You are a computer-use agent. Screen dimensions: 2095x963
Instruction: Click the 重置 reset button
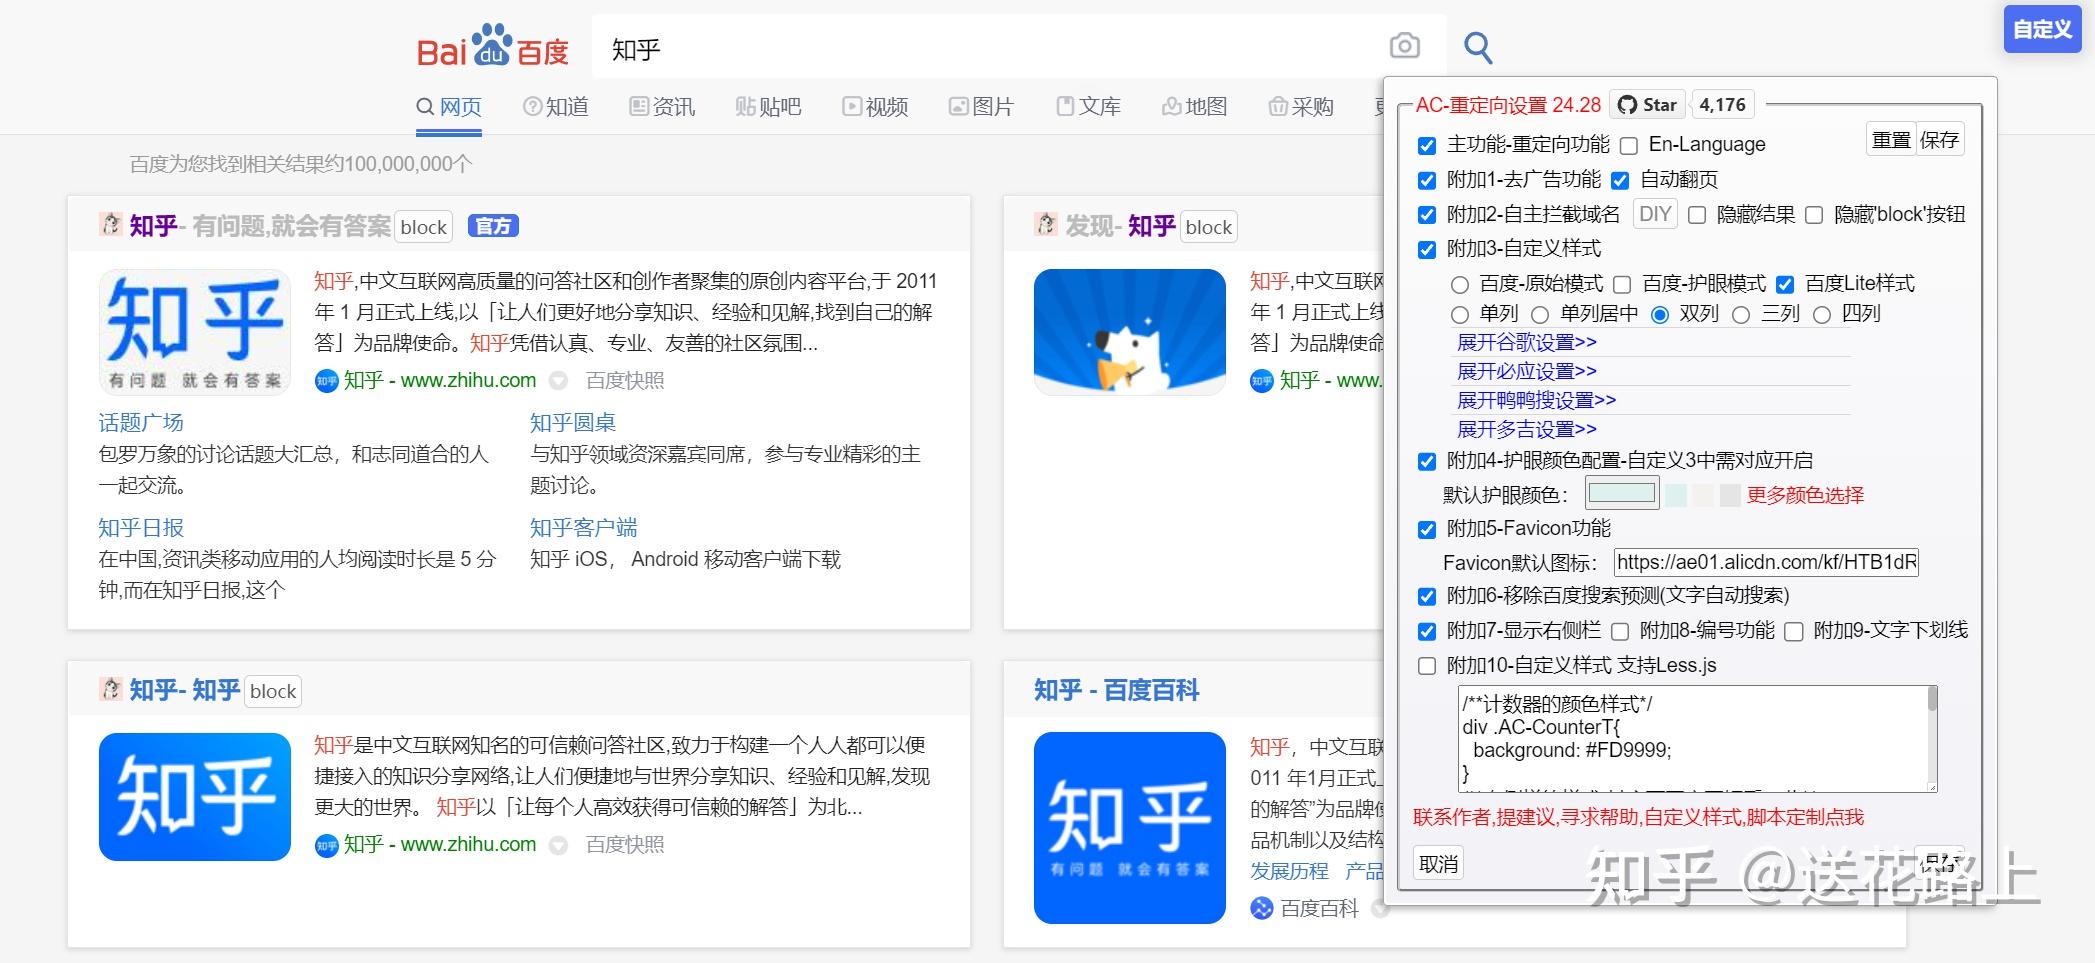[1891, 140]
